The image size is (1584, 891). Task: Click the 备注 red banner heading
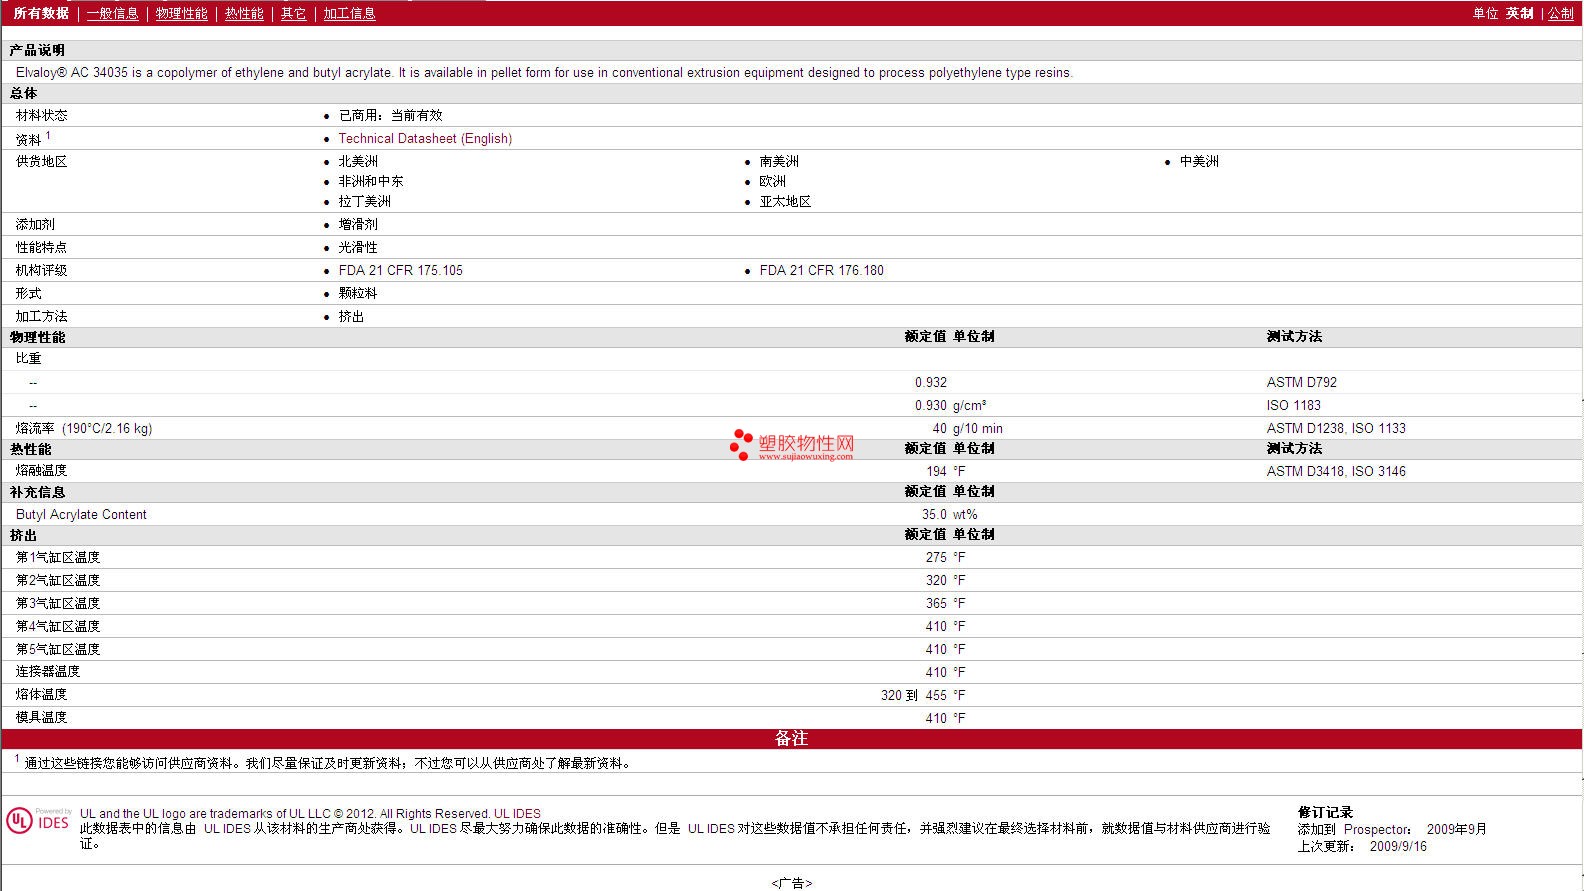click(x=791, y=739)
